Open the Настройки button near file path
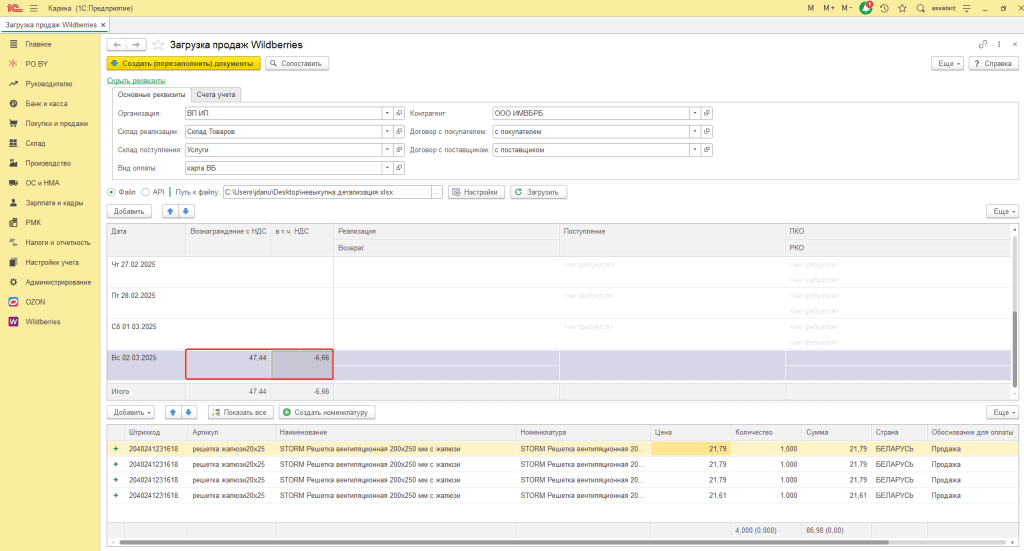Image resolution: width=1024 pixels, height=551 pixels. point(475,193)
